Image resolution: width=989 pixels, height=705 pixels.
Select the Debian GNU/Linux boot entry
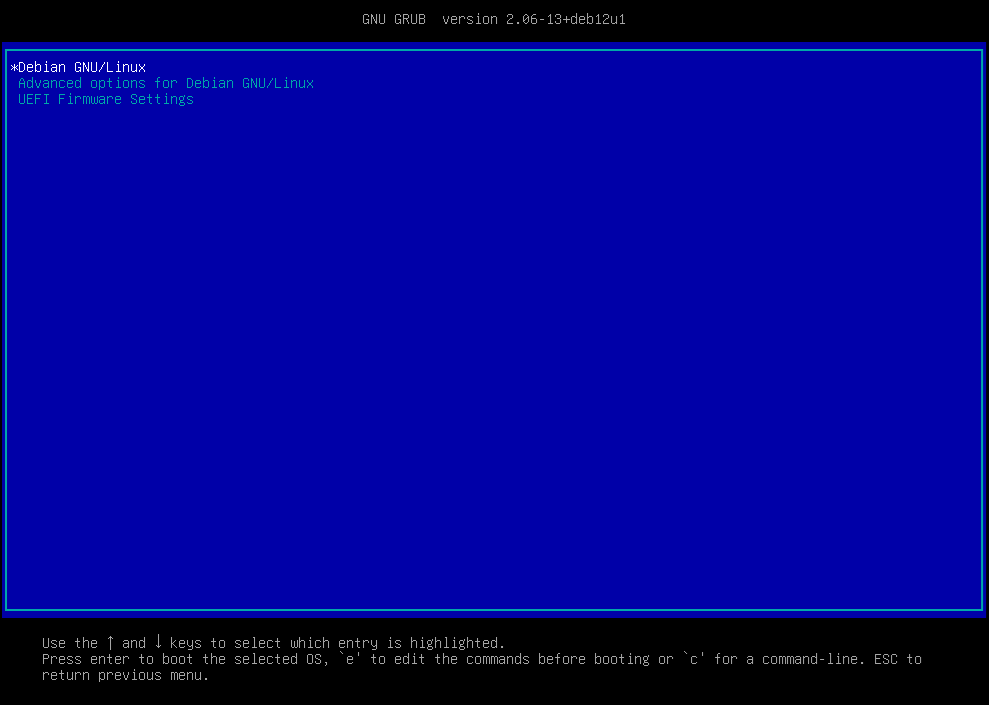coord(82,67)
